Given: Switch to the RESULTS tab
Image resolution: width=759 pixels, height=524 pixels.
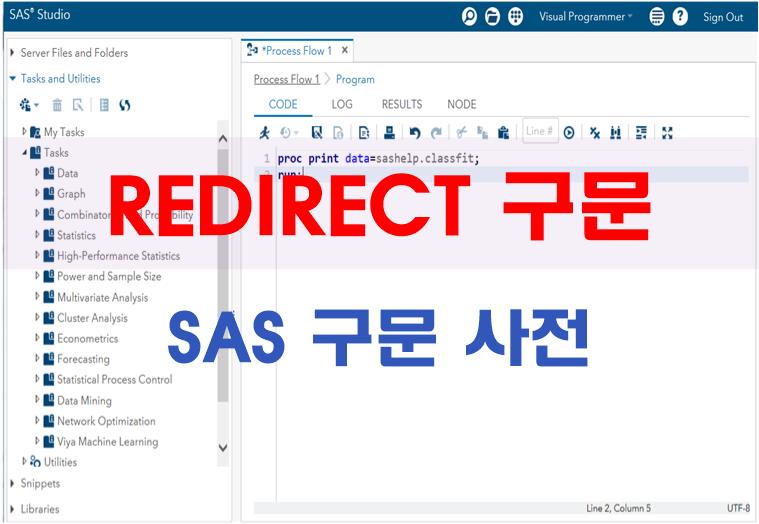Looking at the screenshot, I should click(x=402, y=104).
